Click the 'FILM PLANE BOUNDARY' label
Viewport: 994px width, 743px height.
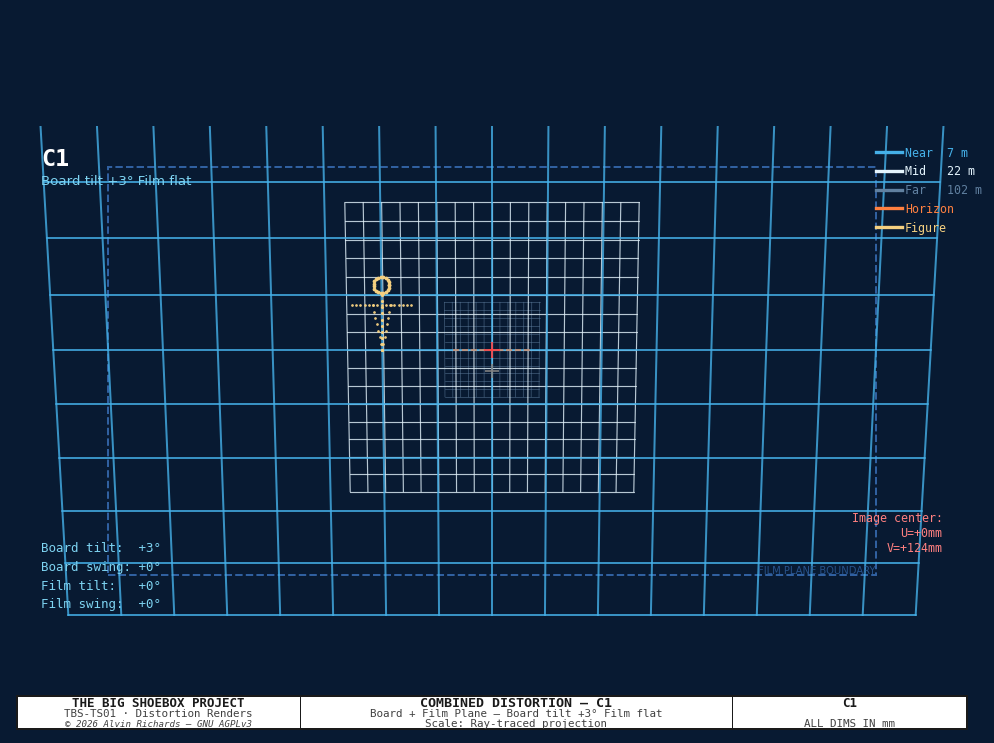pyautogui.click(x=816, y=571)
